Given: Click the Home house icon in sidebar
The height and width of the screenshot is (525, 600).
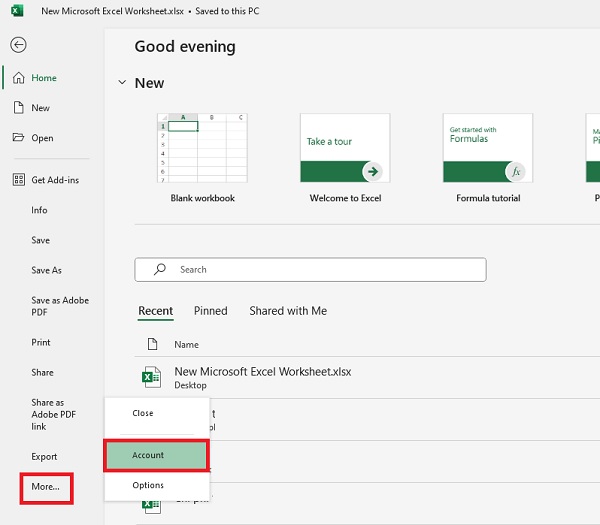Looking at the screenshot, I should [18, 78].
